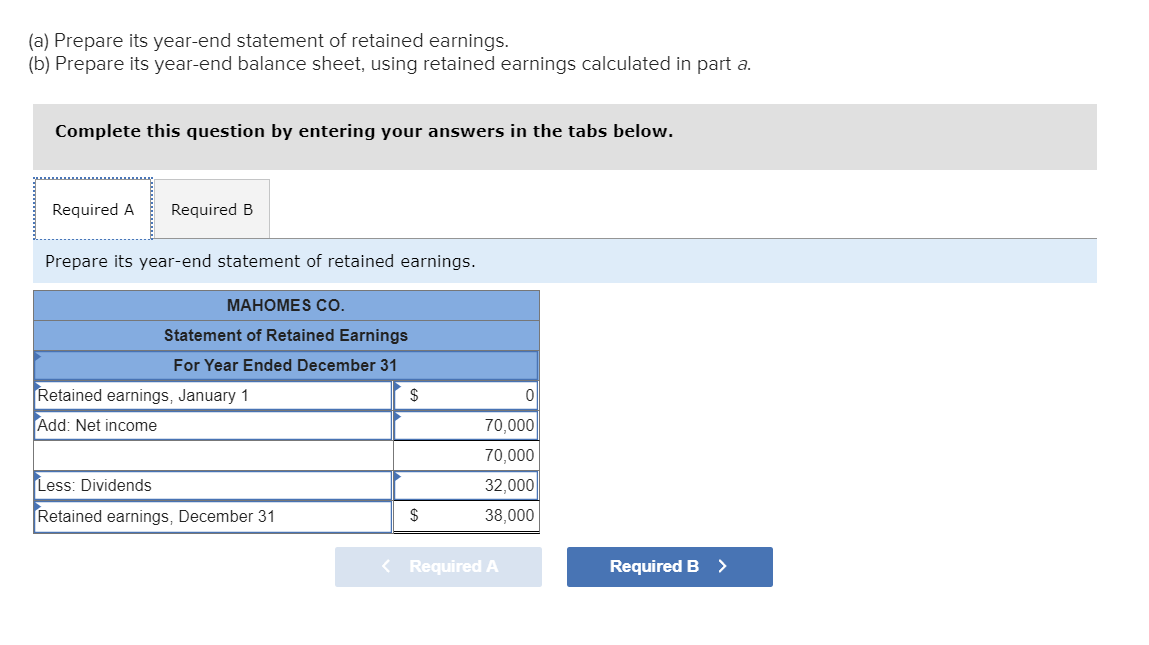Image resolution: width=1149 pixels, height=645 pixels.
Task: Switch to the Required B tab
Action: [x=211, y=209]
